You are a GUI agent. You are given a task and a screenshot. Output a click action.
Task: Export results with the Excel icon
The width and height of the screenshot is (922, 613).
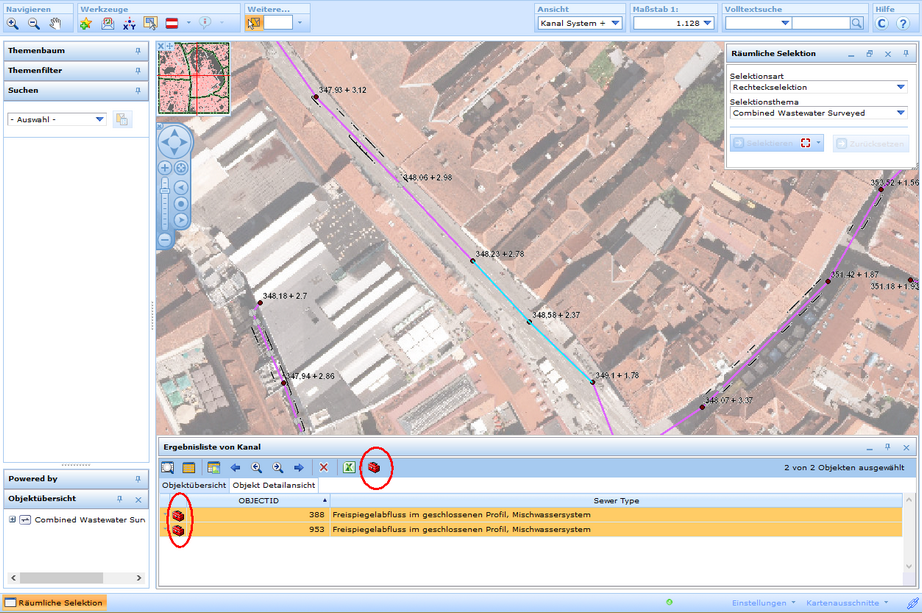click(x=349, y=467)
